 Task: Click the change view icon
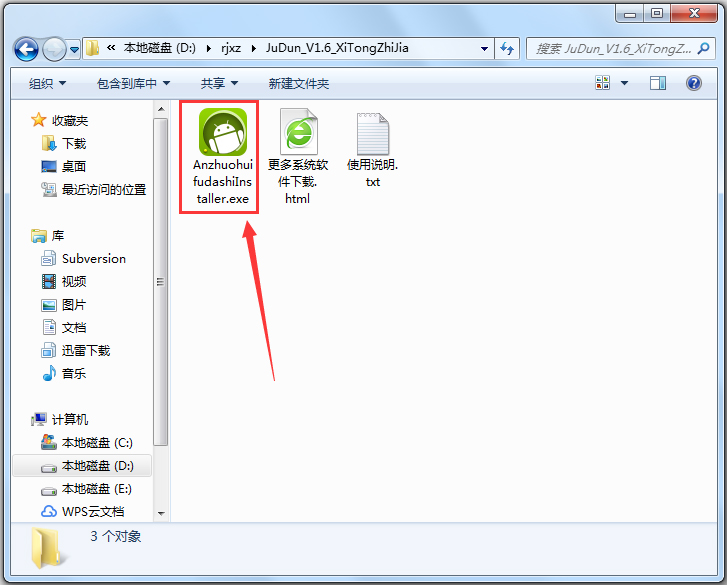[602, 83]
